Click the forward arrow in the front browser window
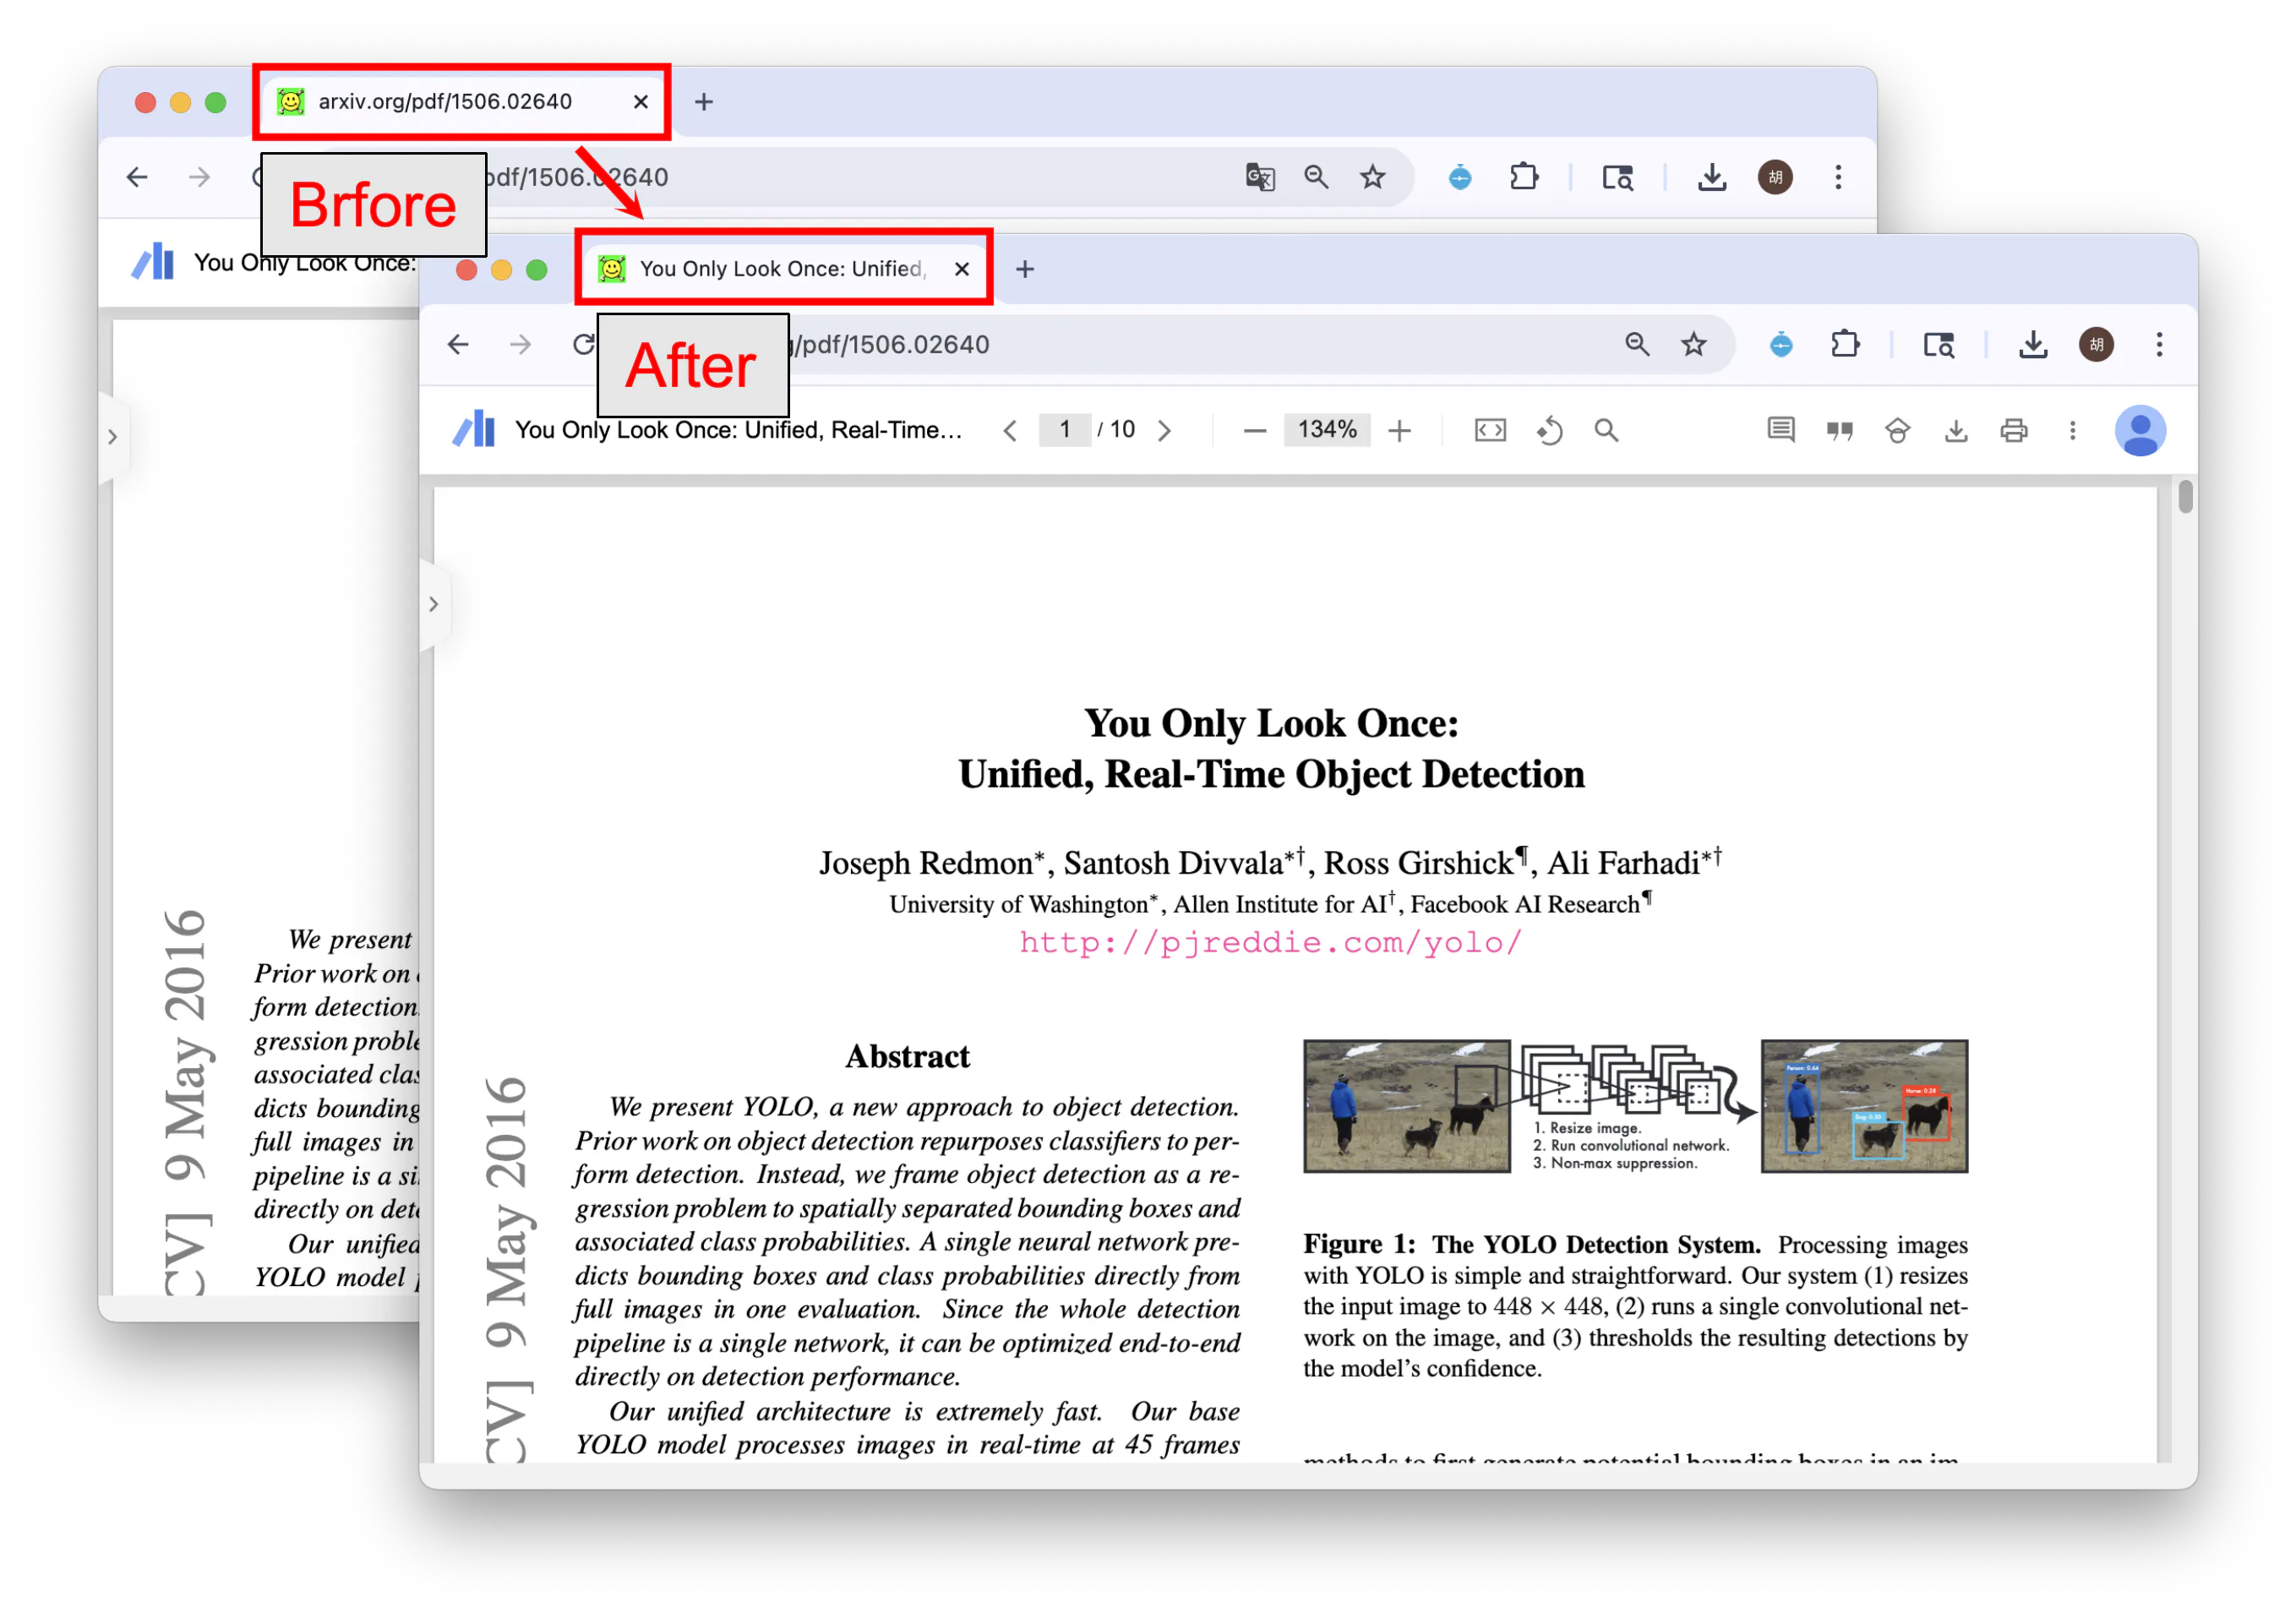Viewport: 2296px width, 1619px height. [520, 345]
